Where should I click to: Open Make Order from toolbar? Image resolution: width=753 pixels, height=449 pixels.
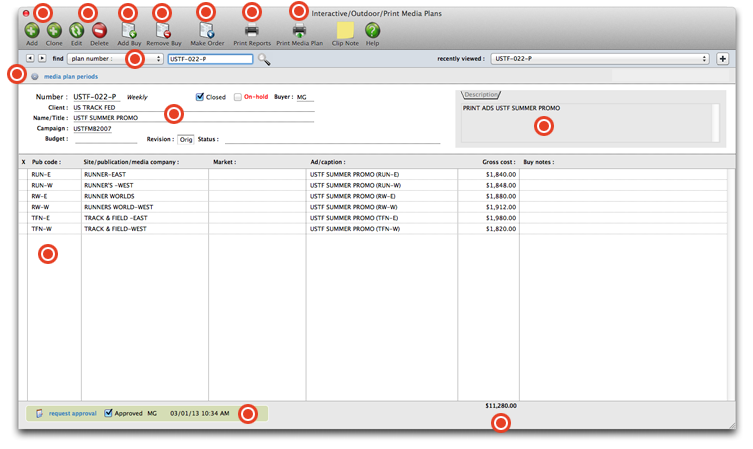[207, 31]
